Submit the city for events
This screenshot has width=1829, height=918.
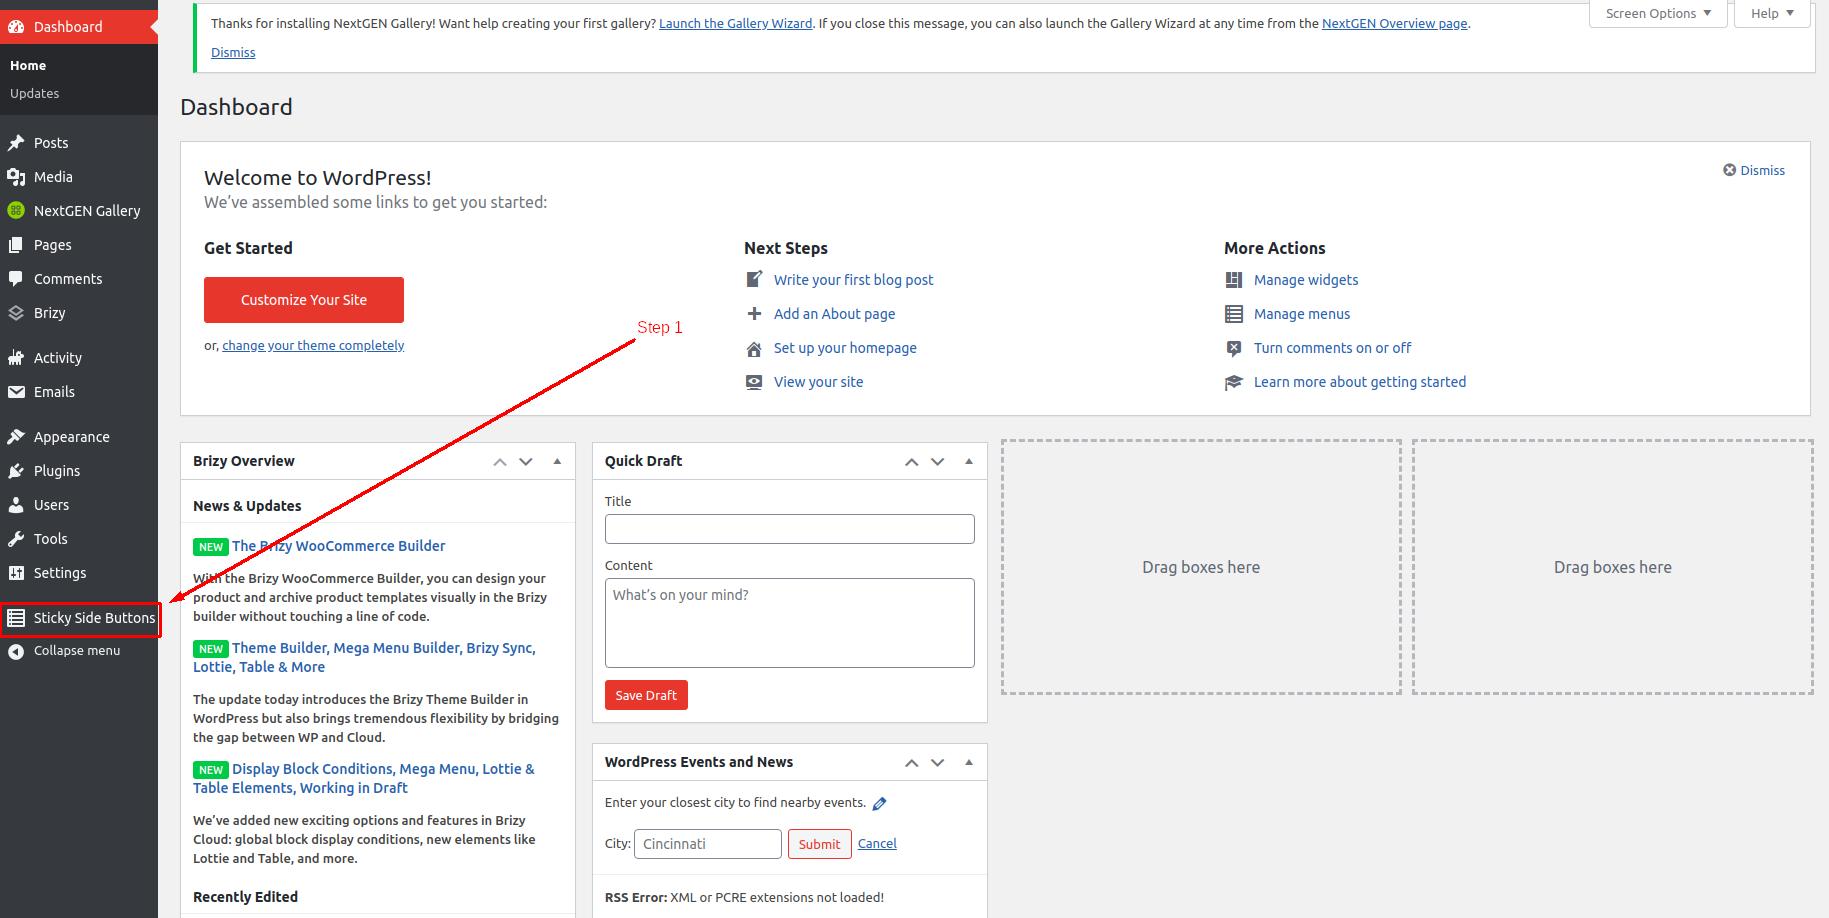click(x=820, y=844)
